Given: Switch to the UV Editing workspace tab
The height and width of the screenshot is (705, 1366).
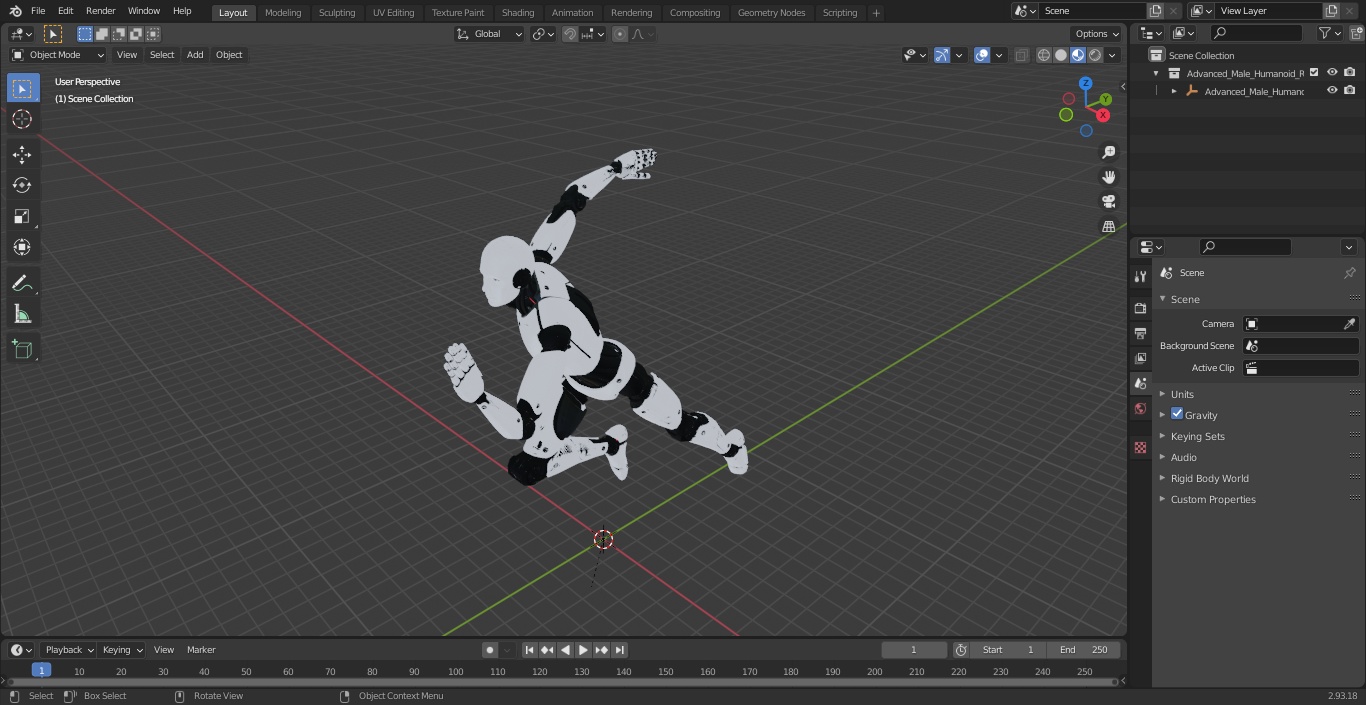Looking at the screenshot, I should pyautogui.click(x=393, y=12).
